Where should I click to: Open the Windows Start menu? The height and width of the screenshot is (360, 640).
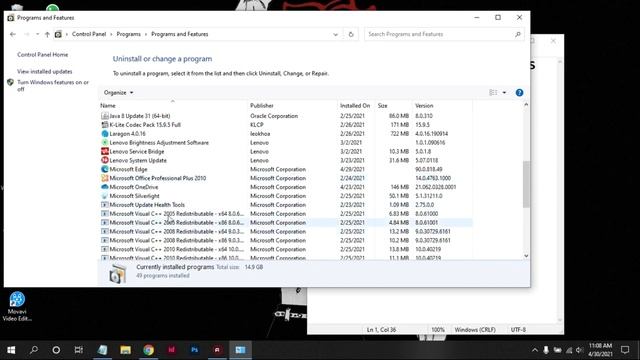click(11, 350)
